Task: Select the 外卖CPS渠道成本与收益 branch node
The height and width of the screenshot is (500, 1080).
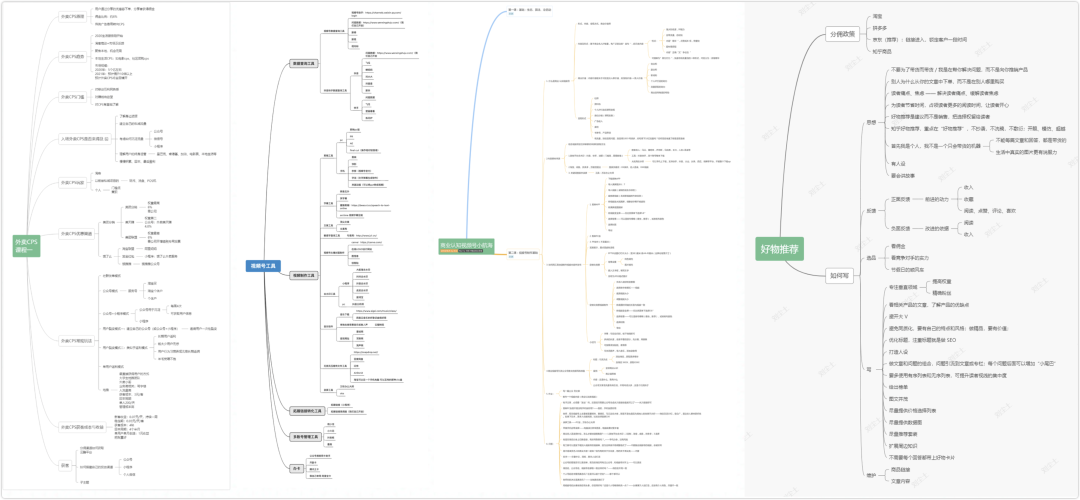Action: 81,426
